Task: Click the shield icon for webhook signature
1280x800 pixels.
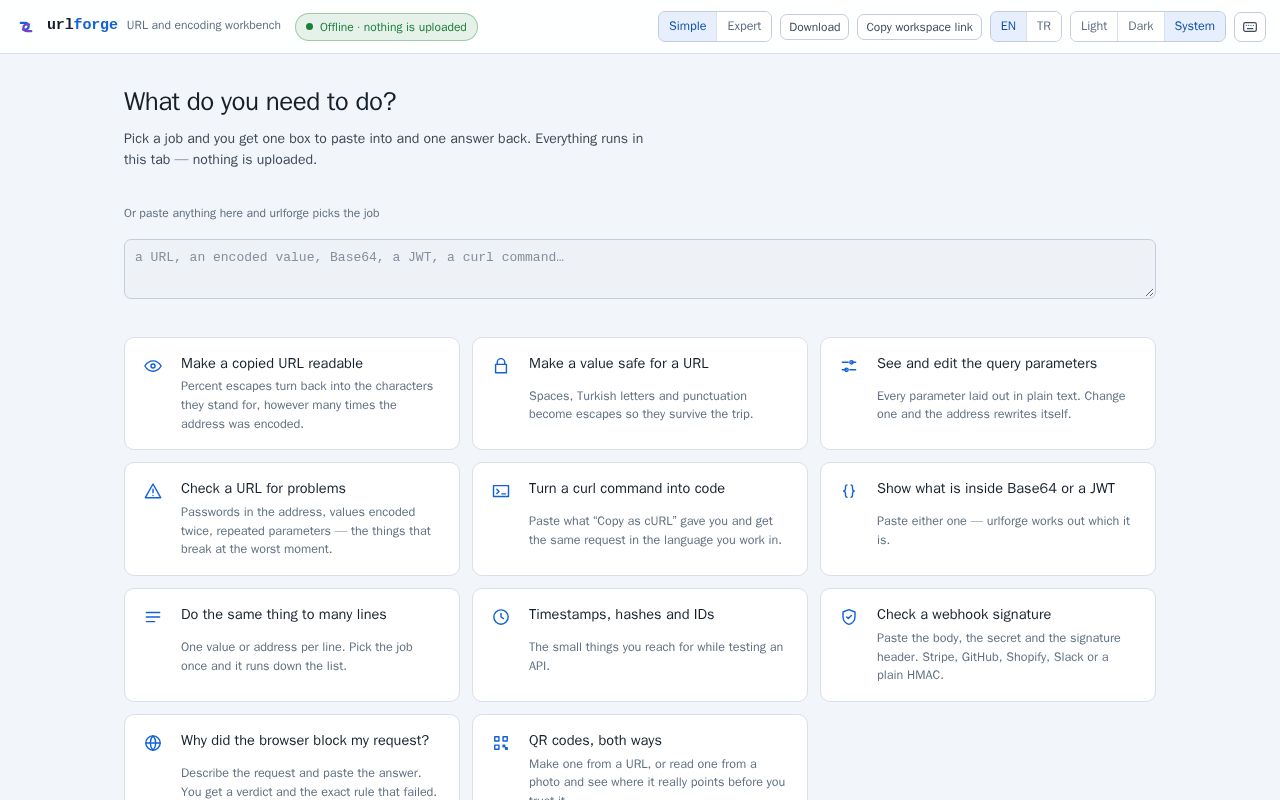Action: point(849,617)
